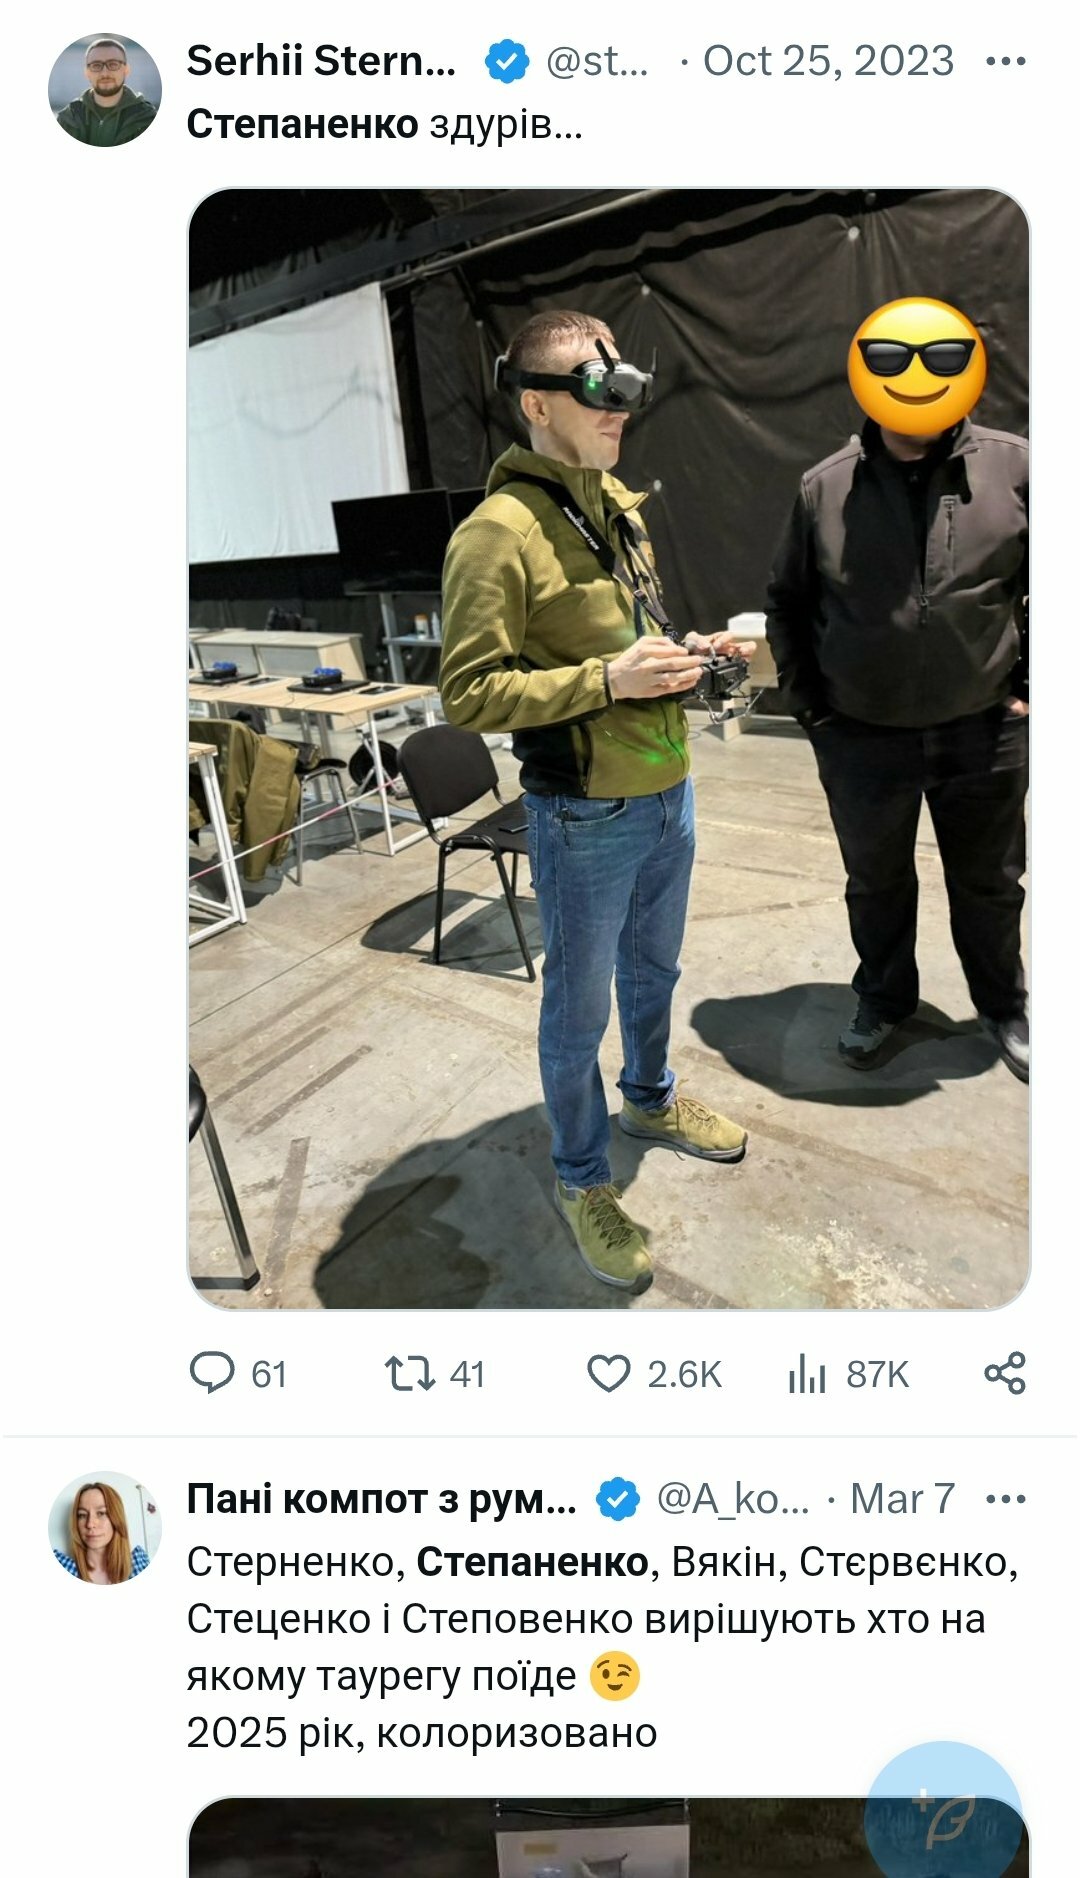Click the Mar 7 timestamp
Screen dimensions: 1080x1878
coord(902,1499)
